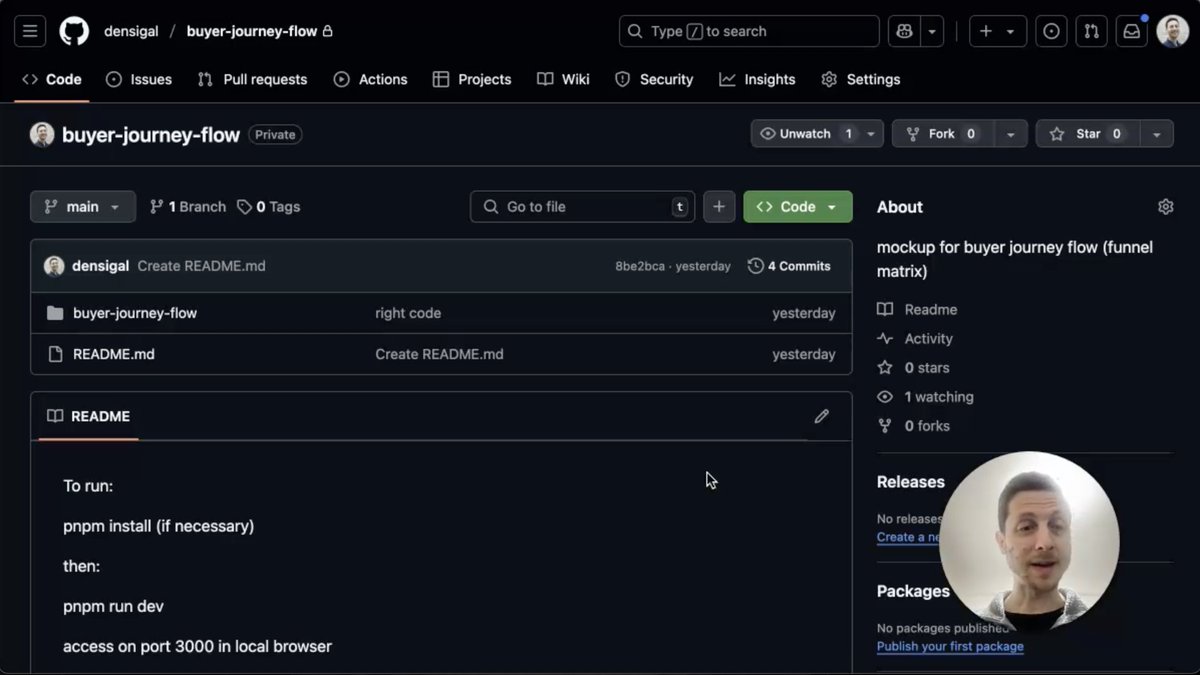Expand the Copilot dropdown arrow
The height and width of the screenshot is (675, 1200).
[x=932, y=31]
